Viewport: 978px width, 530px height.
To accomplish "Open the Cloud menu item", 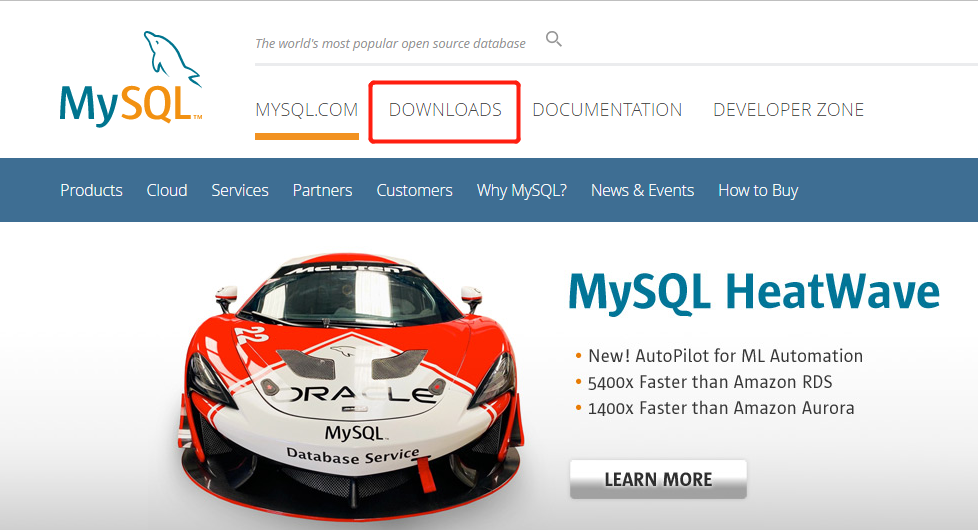I will click(167, 190).
